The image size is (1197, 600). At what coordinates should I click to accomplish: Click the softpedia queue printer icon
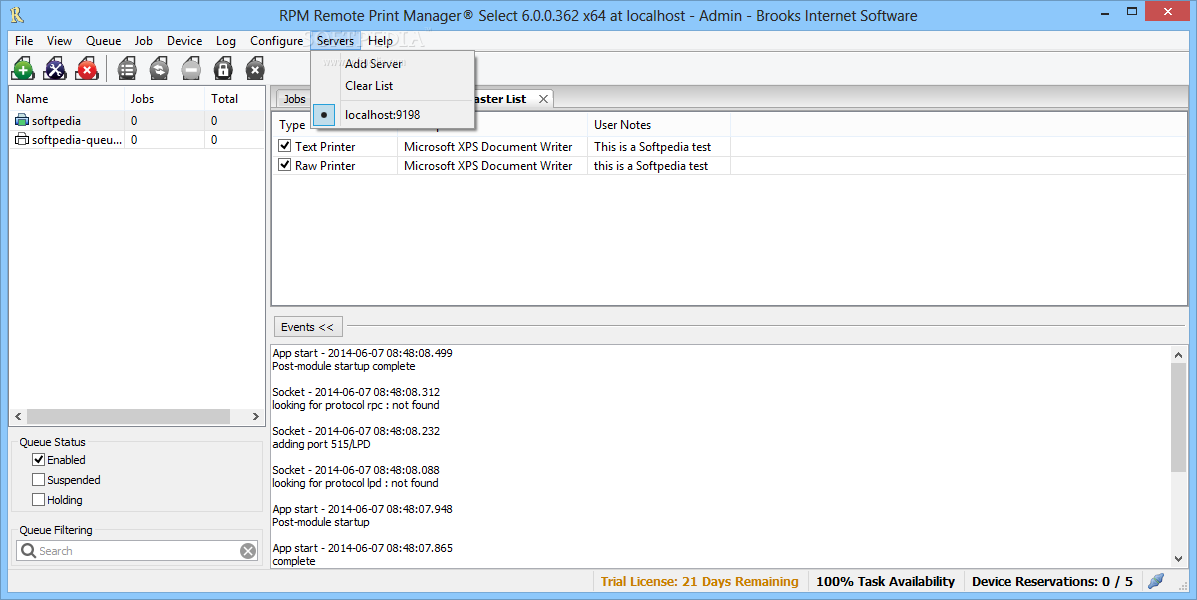click(22, 121)
